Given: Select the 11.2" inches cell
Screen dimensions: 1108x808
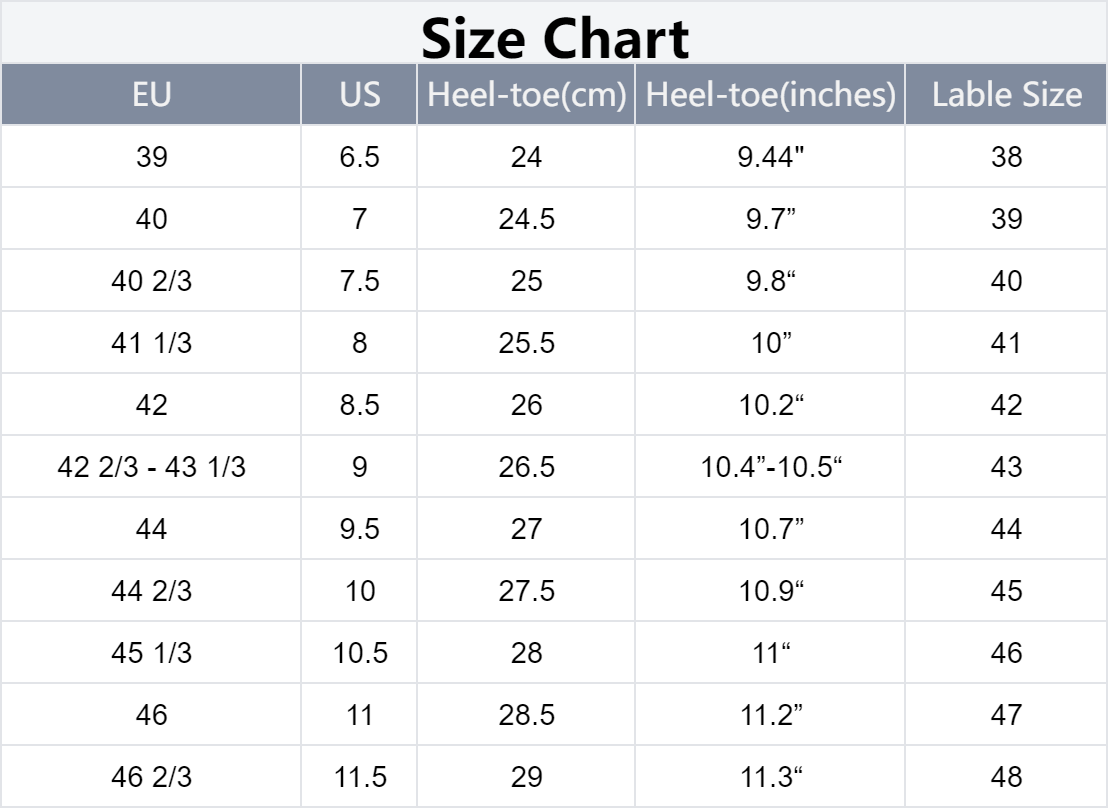Looking at the screenshot, I should (770, 715).
